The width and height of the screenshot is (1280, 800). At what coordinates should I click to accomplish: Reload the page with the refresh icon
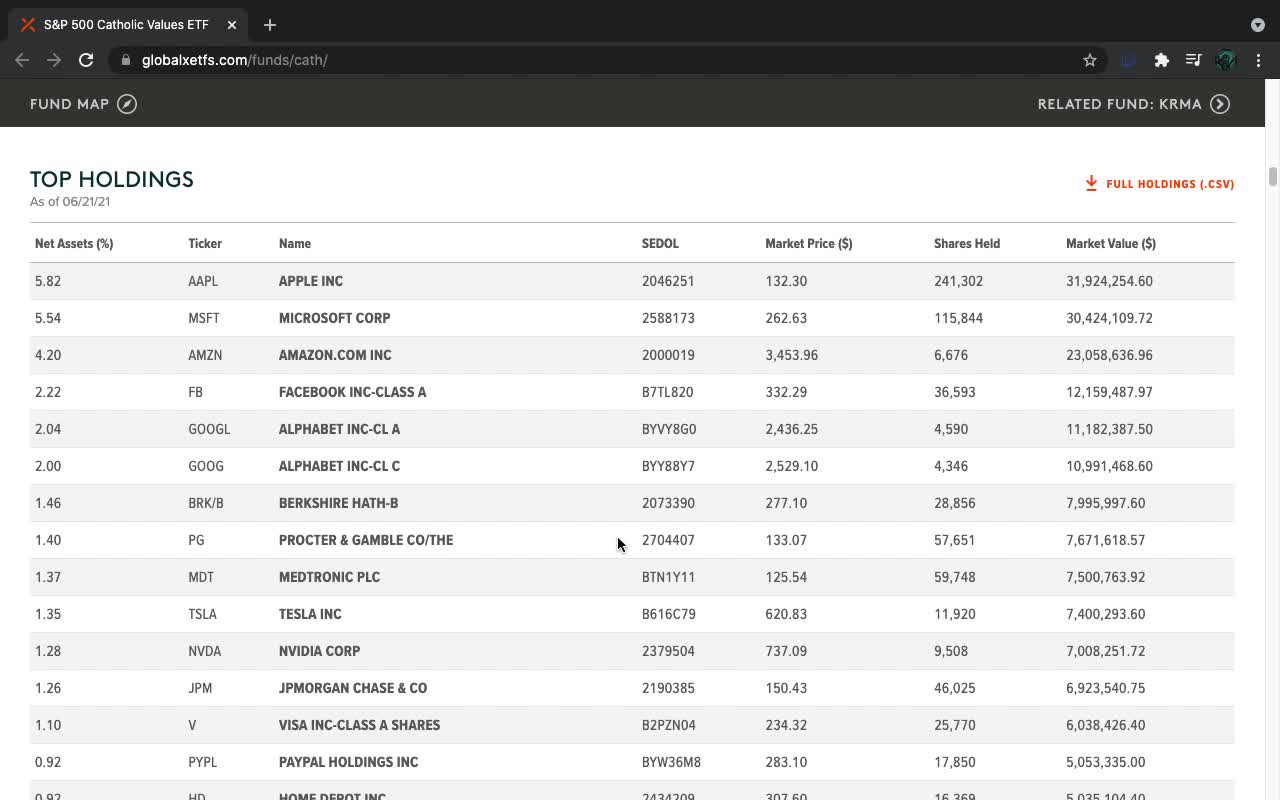pos(86,60)
